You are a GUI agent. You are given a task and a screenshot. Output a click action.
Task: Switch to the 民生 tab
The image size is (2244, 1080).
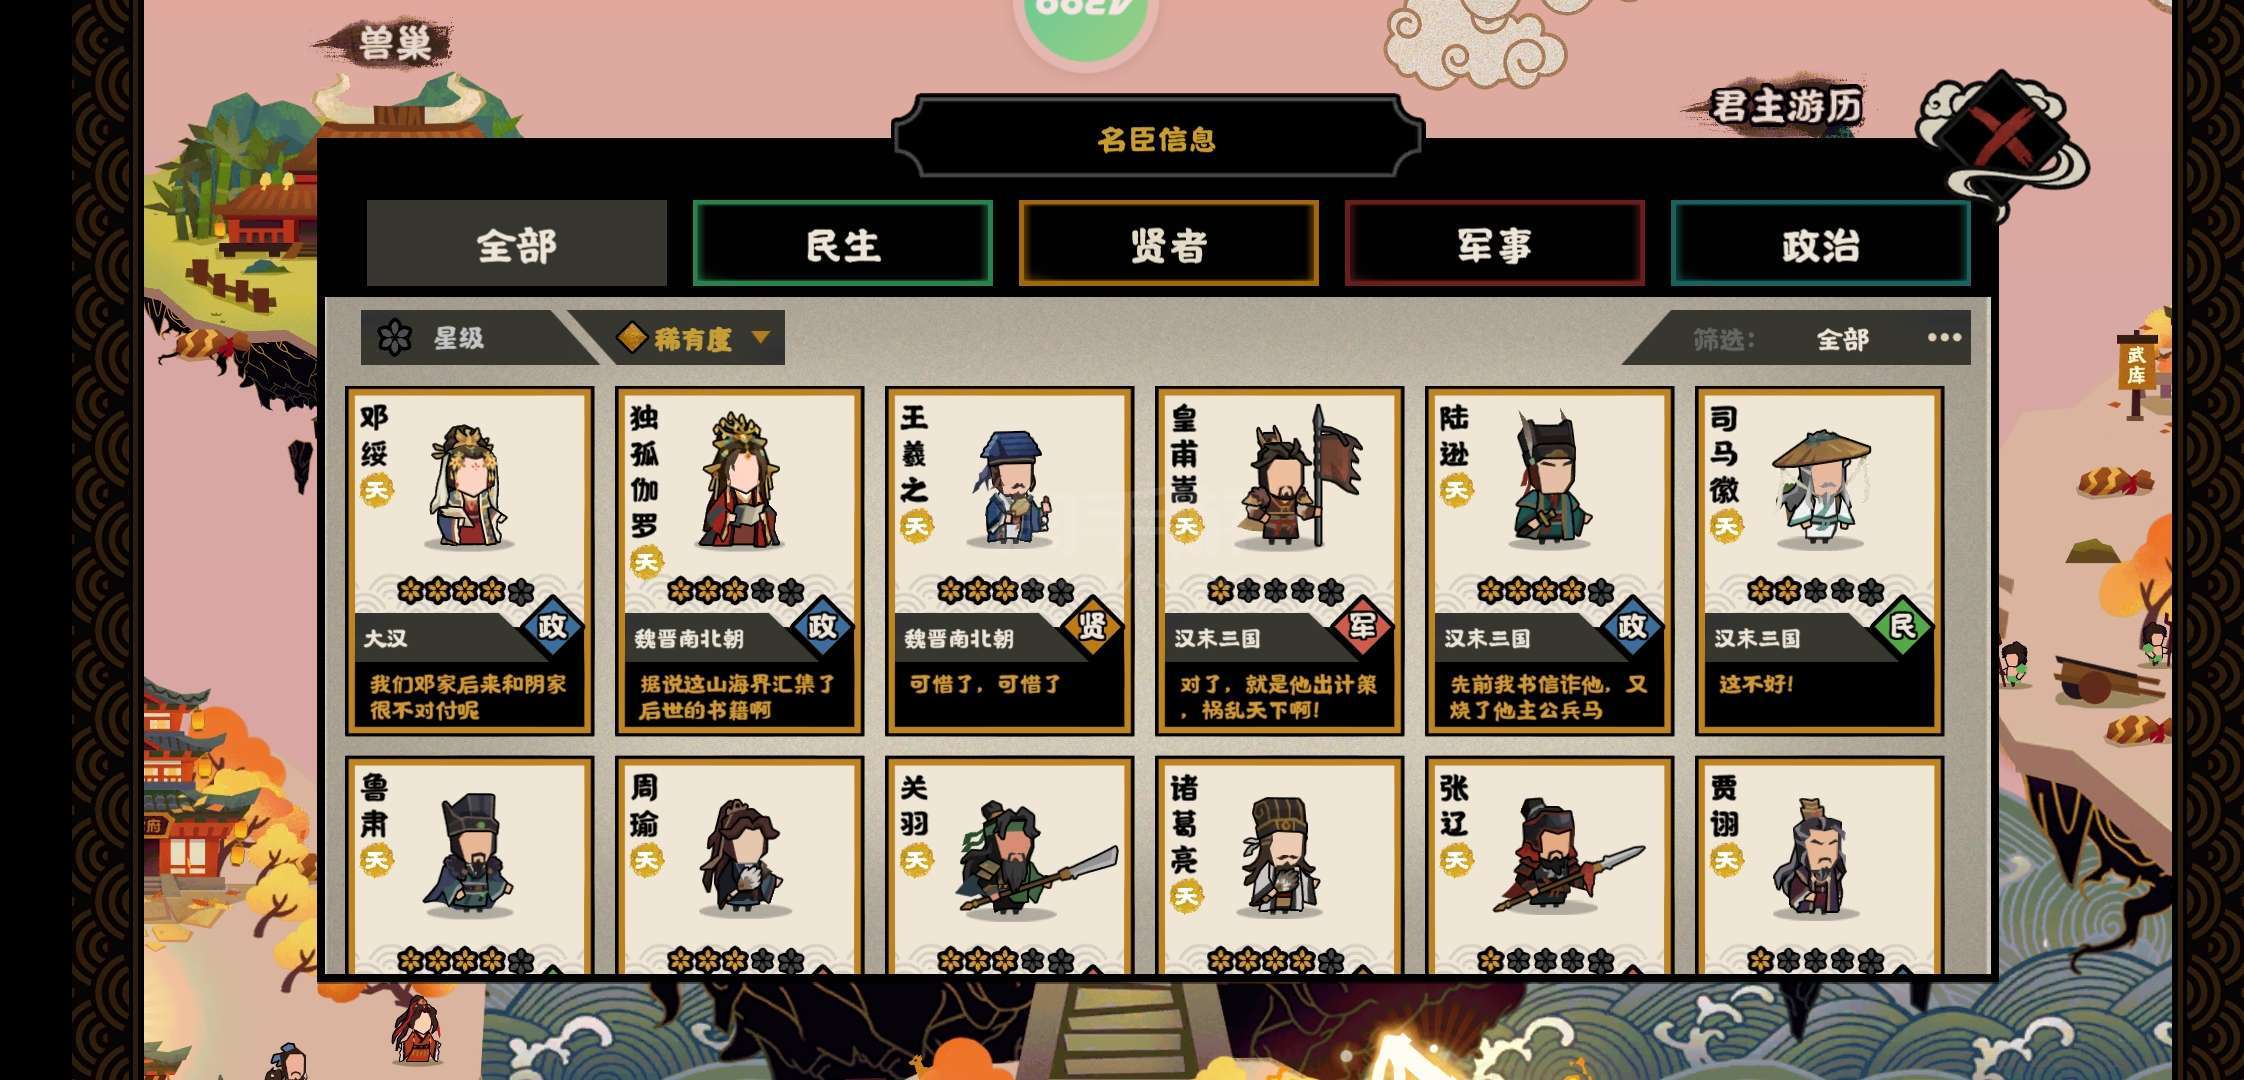[x=842, y=243]
